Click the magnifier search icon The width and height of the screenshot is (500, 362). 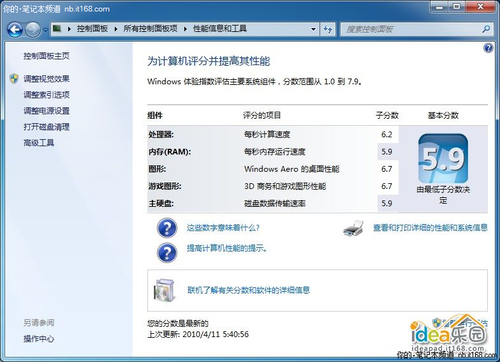(x=486, y=29)
